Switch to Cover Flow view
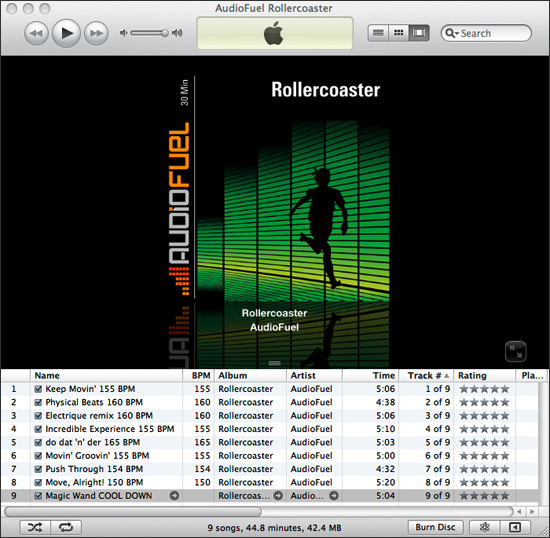 click(419, 33)
